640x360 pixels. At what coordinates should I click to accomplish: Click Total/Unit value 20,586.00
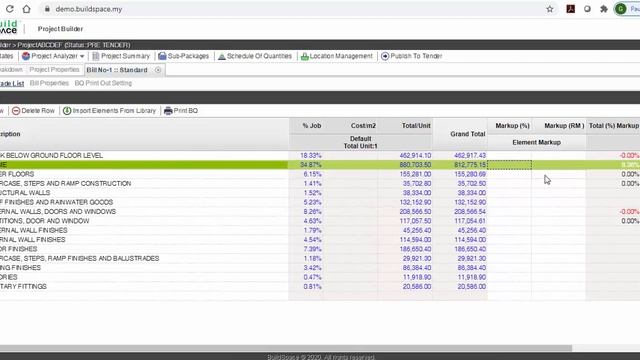[x=417, y=287]
